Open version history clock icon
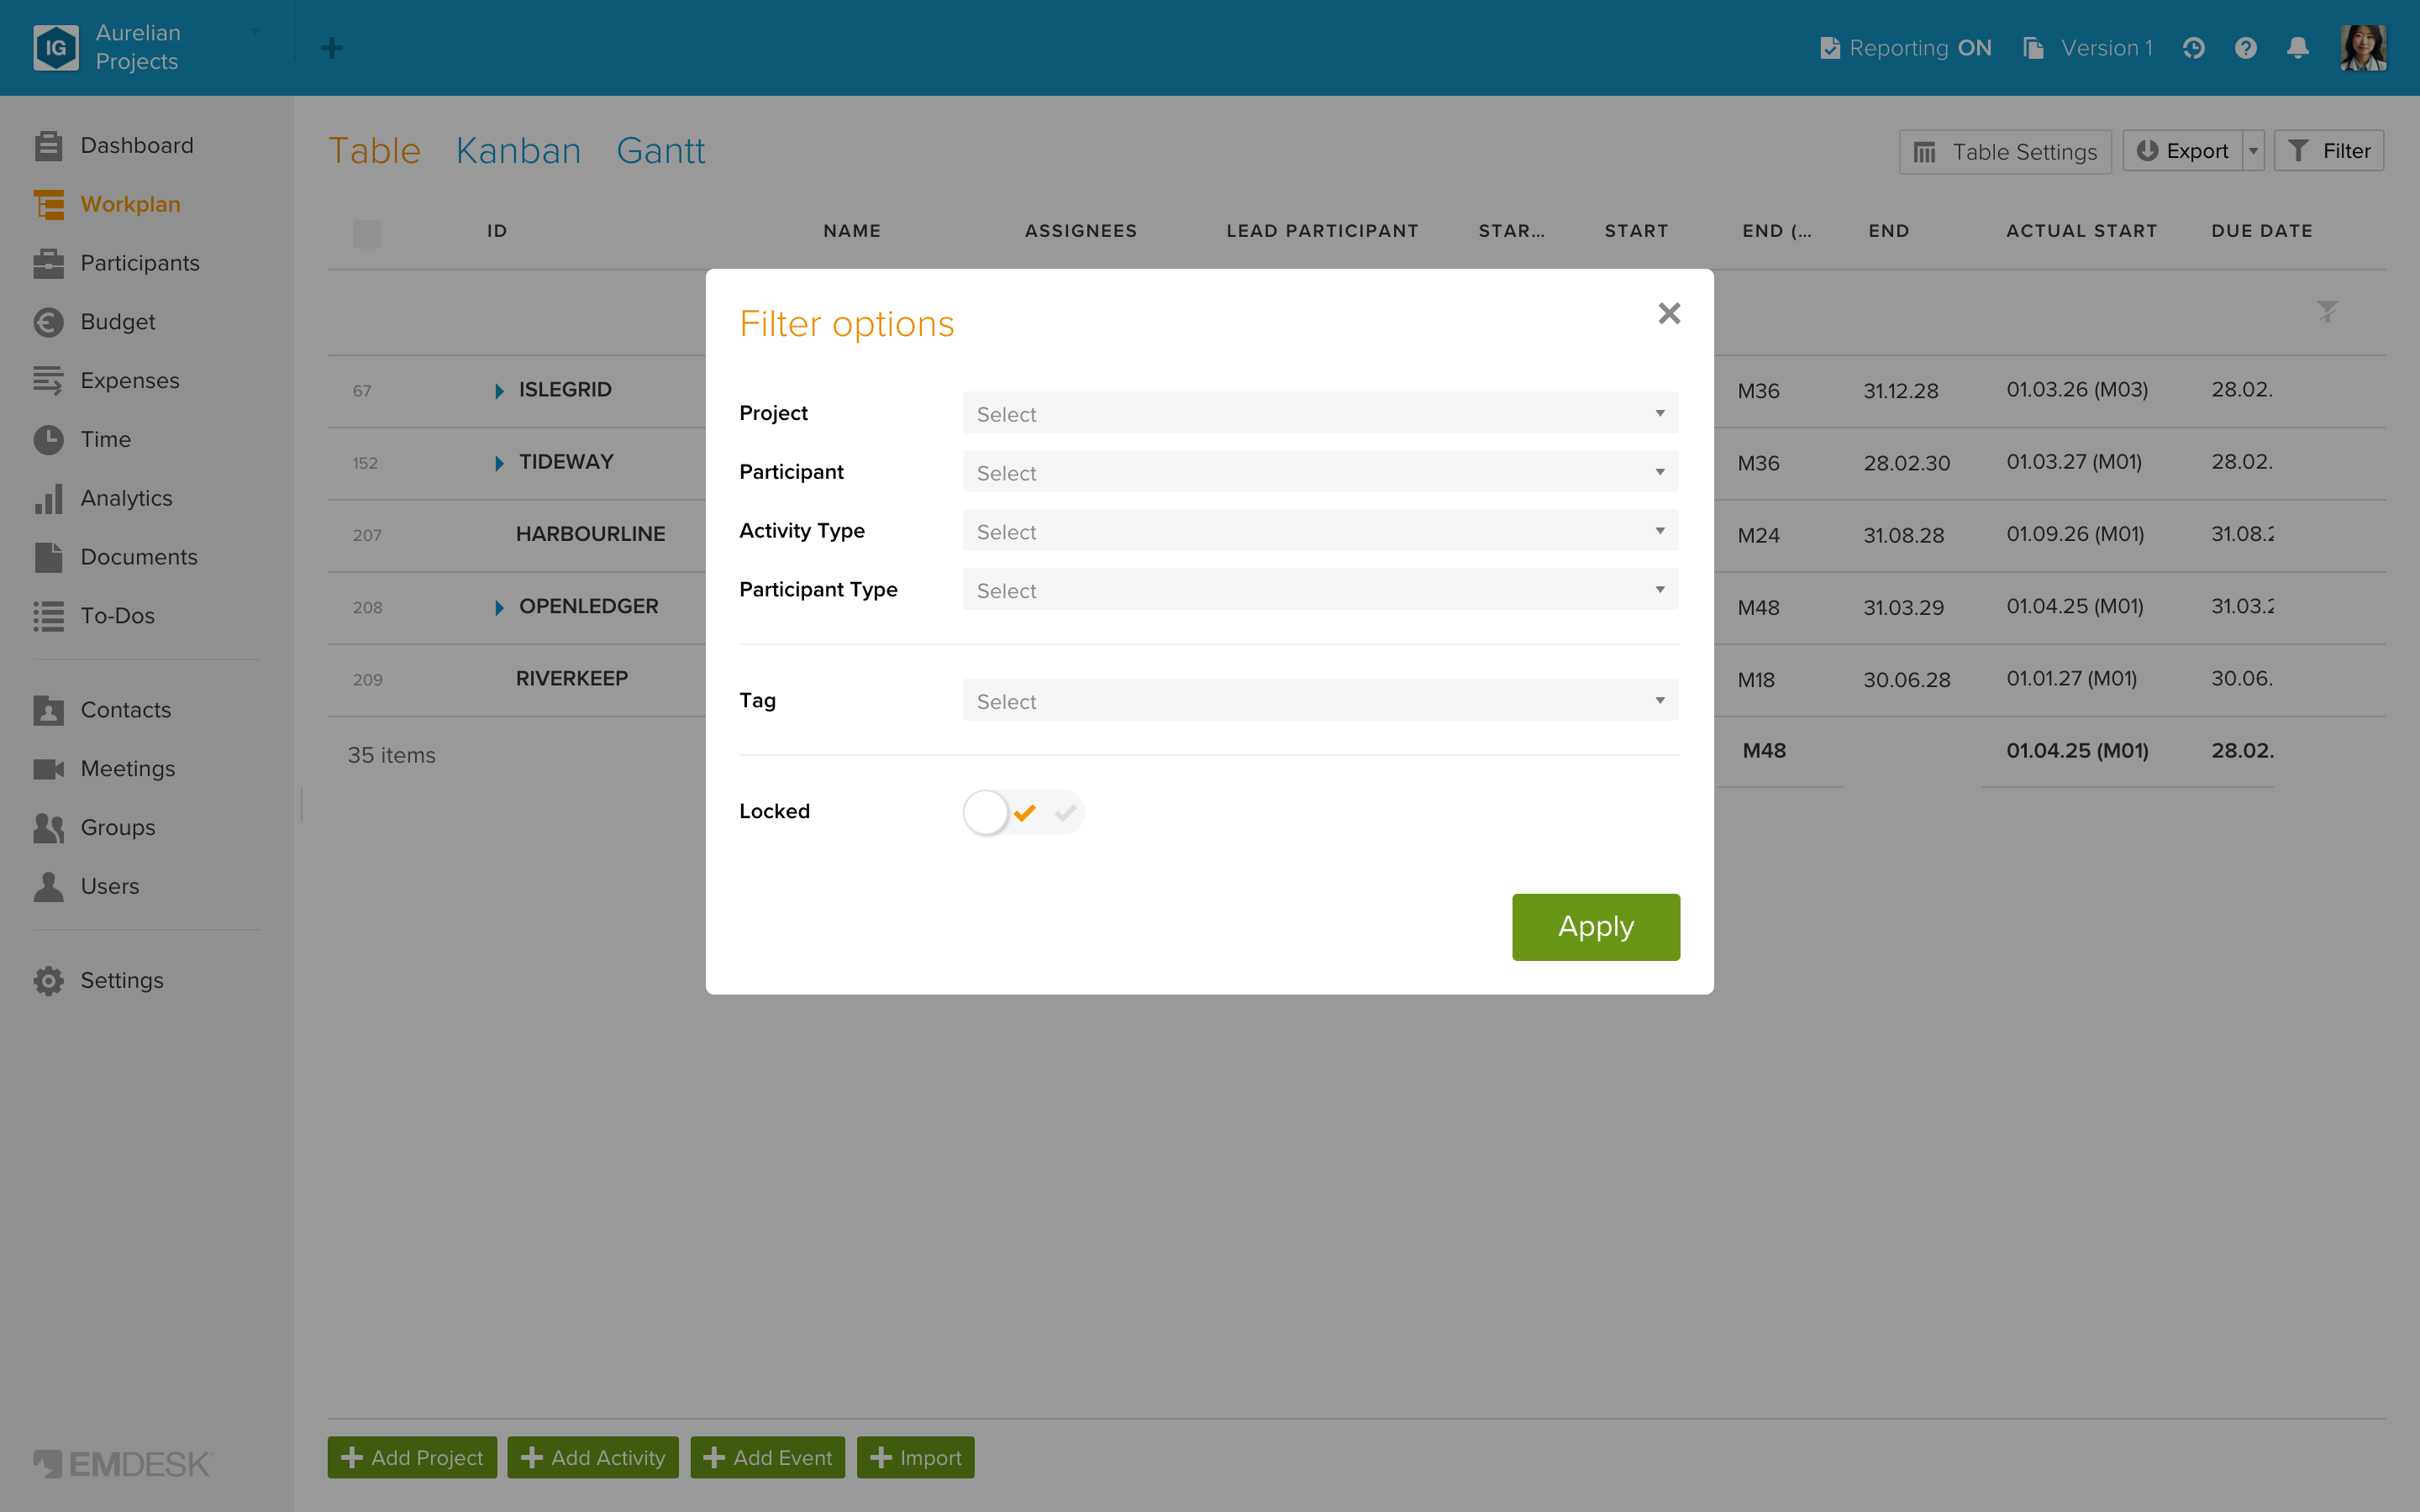Screen dimensions: 2420x1512 [2193, 48]
